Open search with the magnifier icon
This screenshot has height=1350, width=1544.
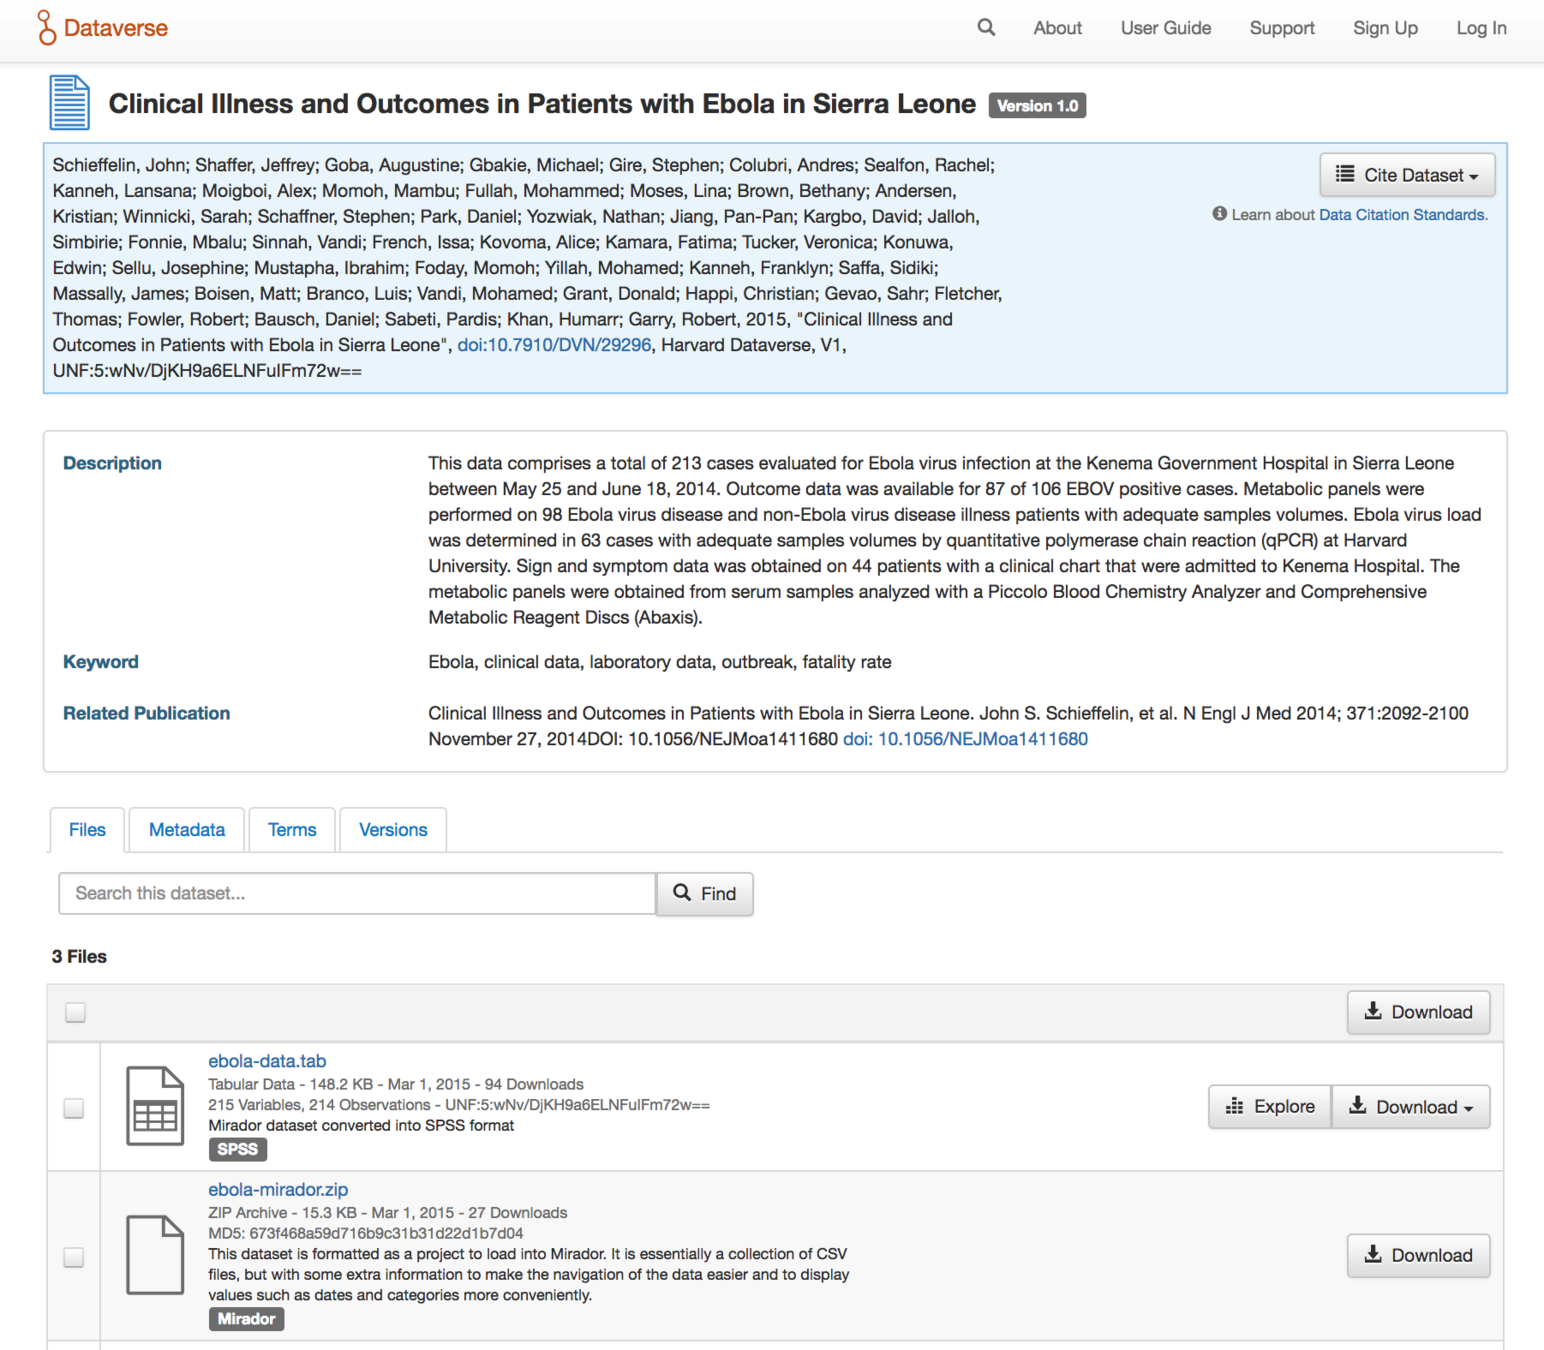click(x=986, y=28)
